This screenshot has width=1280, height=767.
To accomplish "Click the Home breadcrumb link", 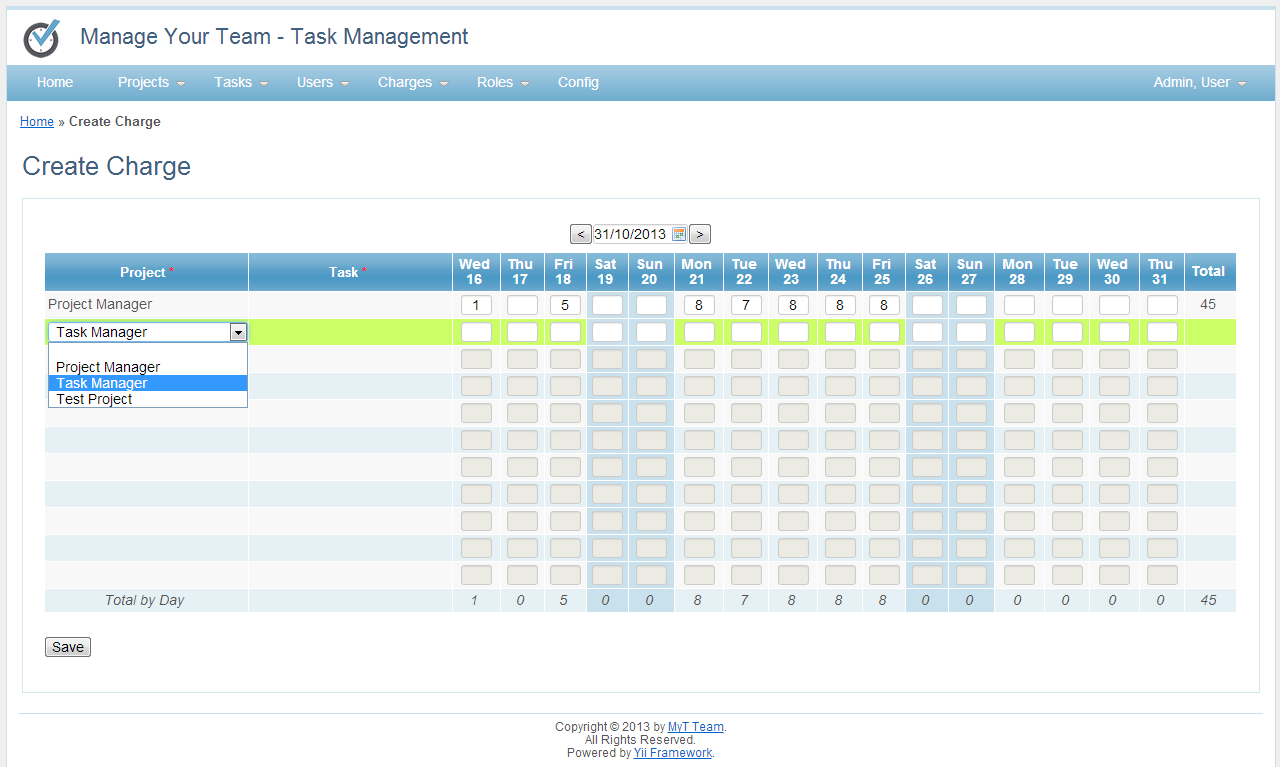I will click(x=37, y=121).
